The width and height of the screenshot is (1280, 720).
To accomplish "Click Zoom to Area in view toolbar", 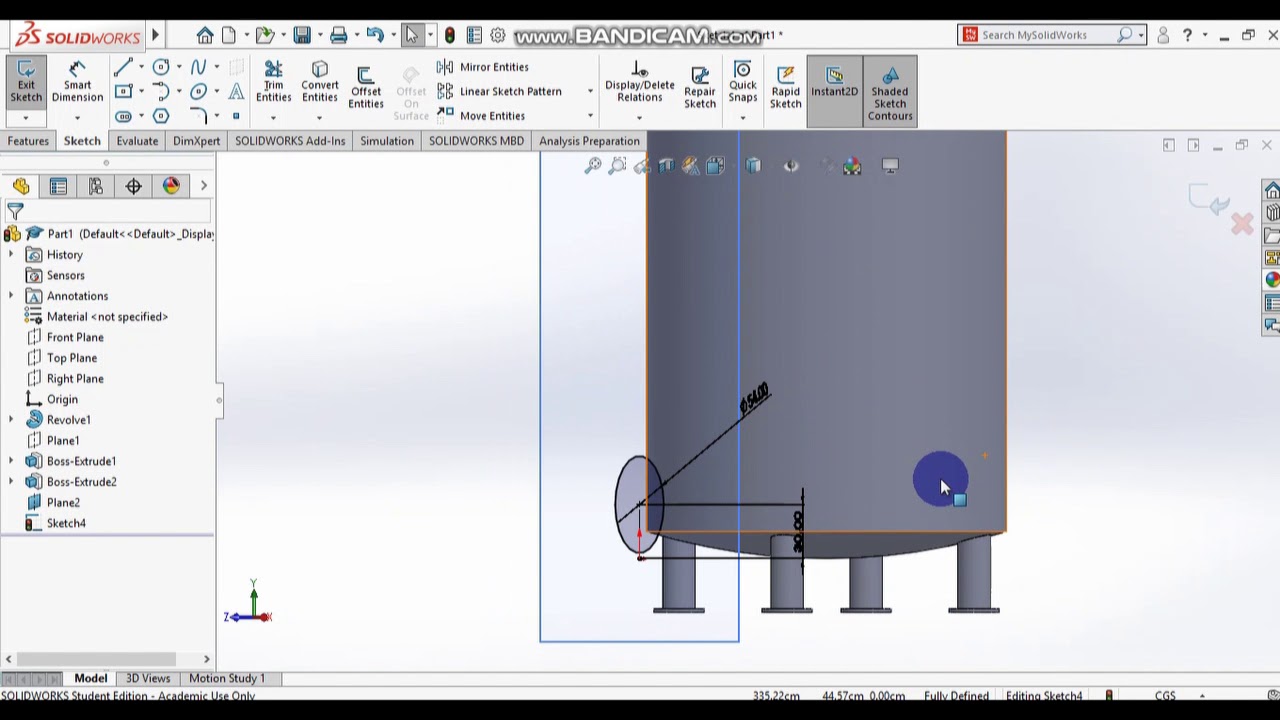I will [x=617, y=166].
